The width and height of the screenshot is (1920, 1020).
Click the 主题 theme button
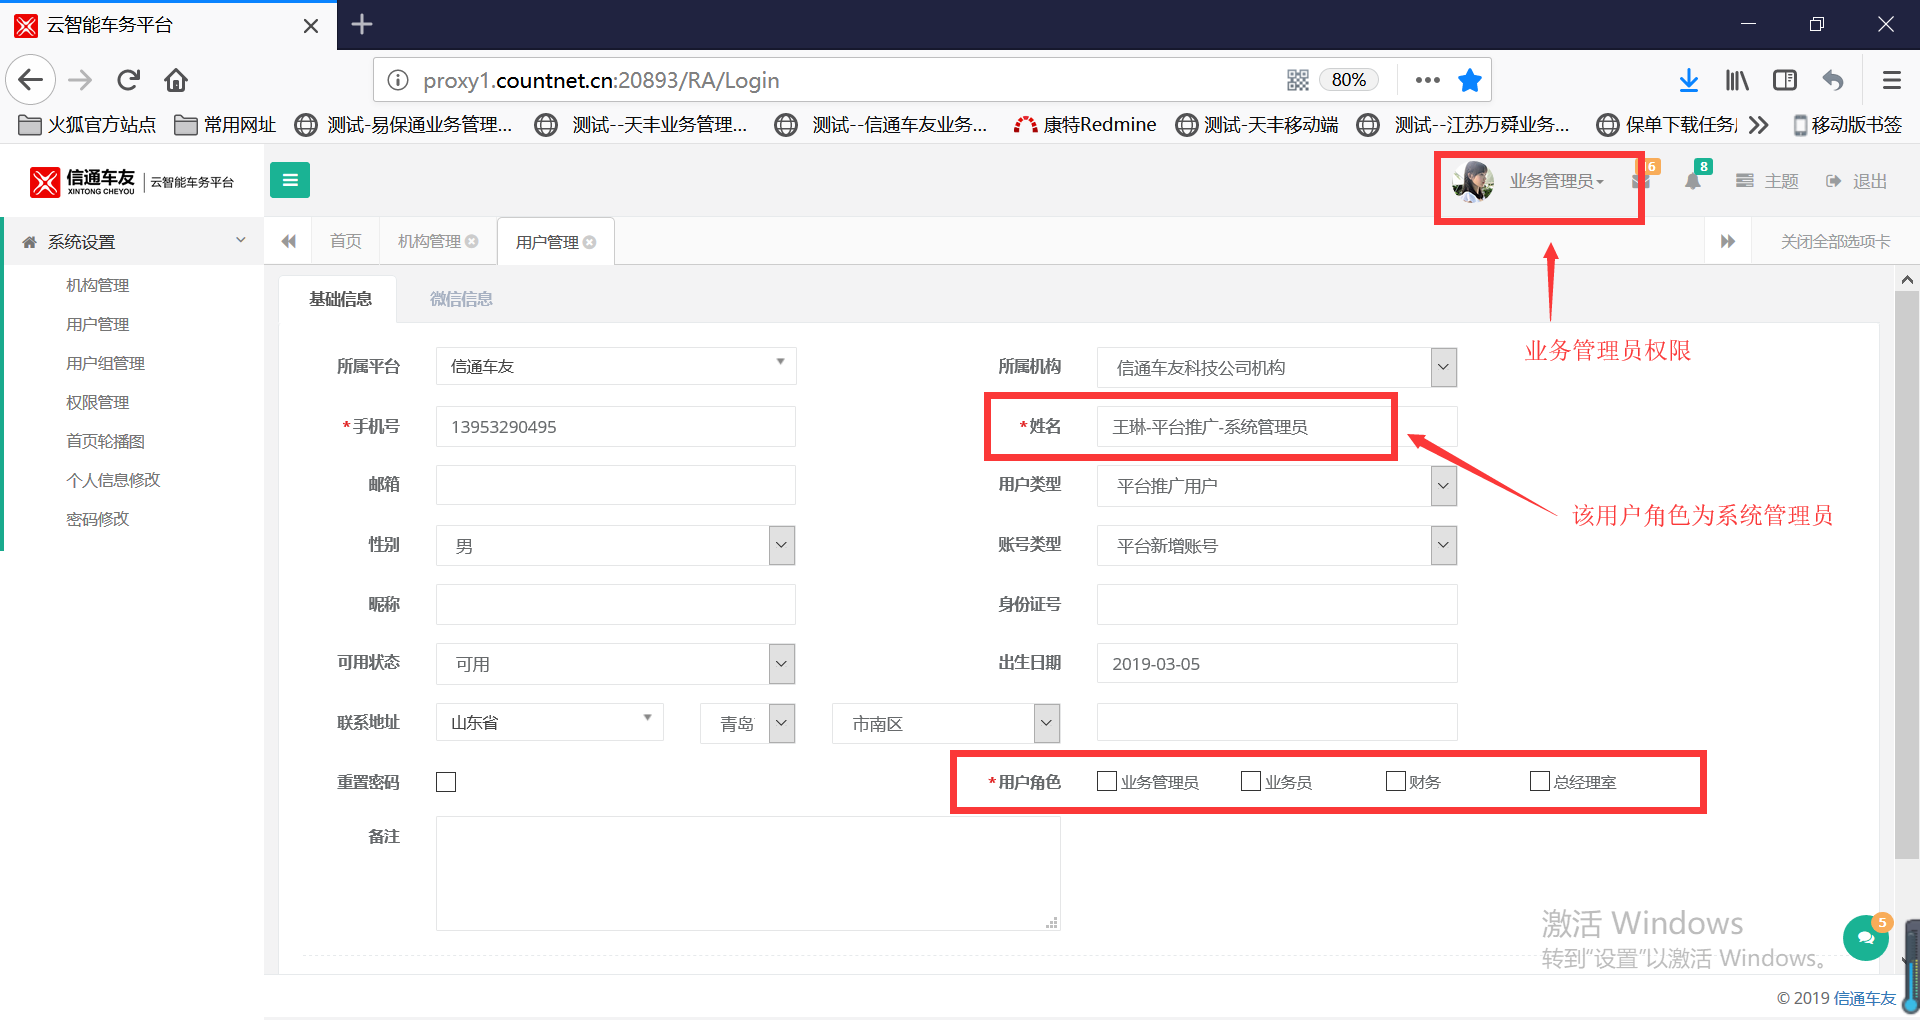(x=1768, y=181)
